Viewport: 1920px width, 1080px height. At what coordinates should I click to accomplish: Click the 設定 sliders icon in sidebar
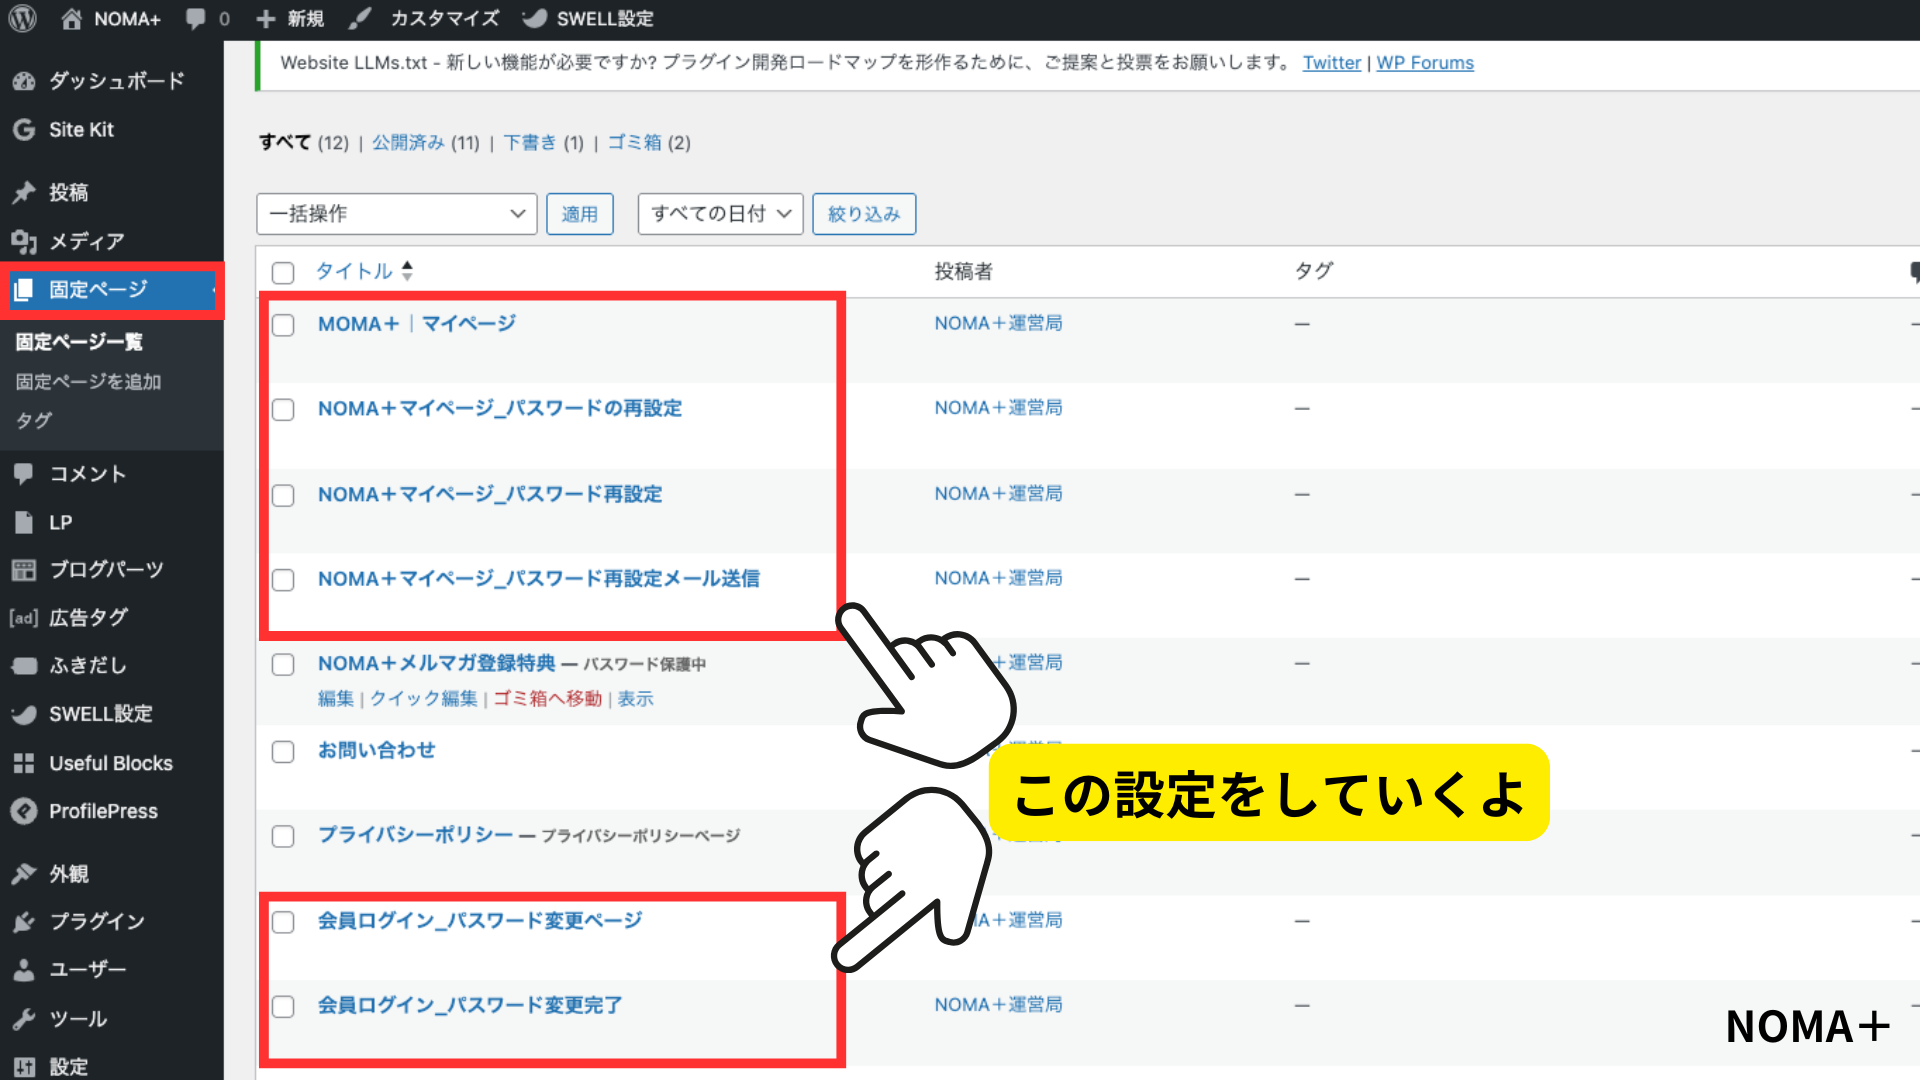(24, 1067)
